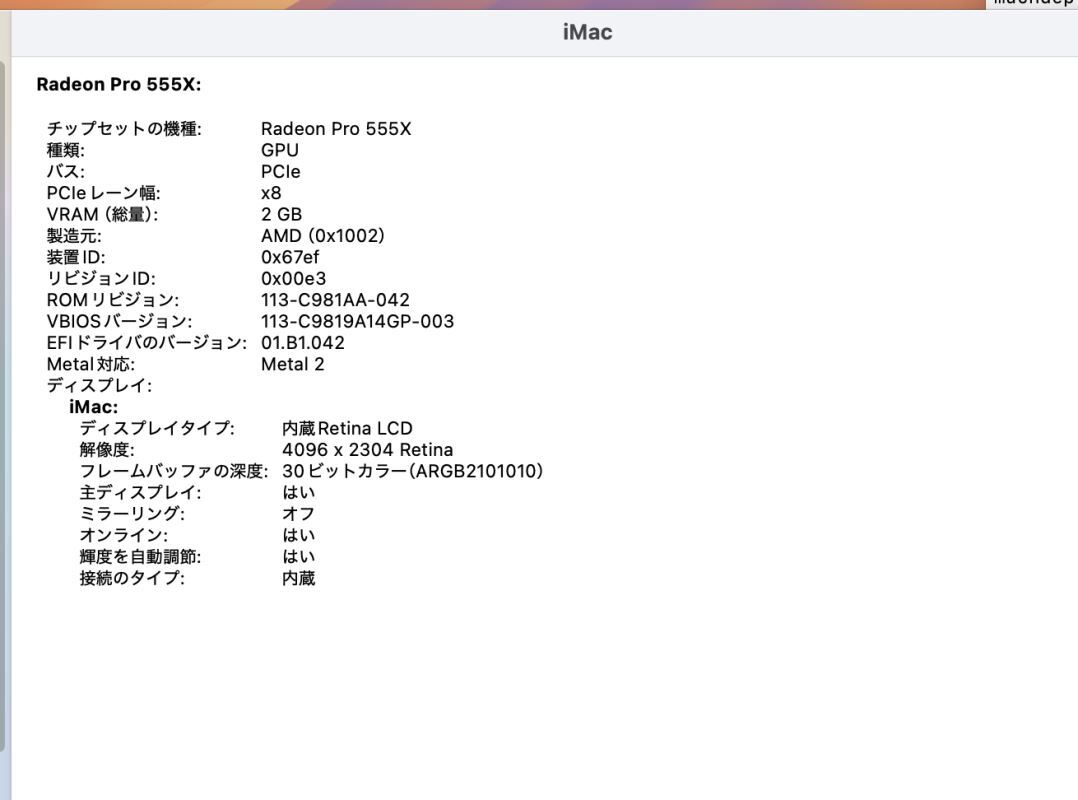Select the Metal 2 support entry
Screen dimensions: 1078x800
pyautogui.click(x=293, y=363)
